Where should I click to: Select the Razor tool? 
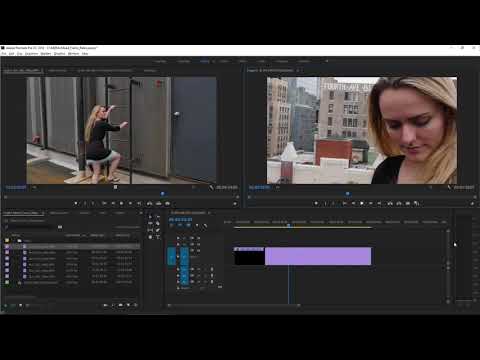tap(158, 223)
